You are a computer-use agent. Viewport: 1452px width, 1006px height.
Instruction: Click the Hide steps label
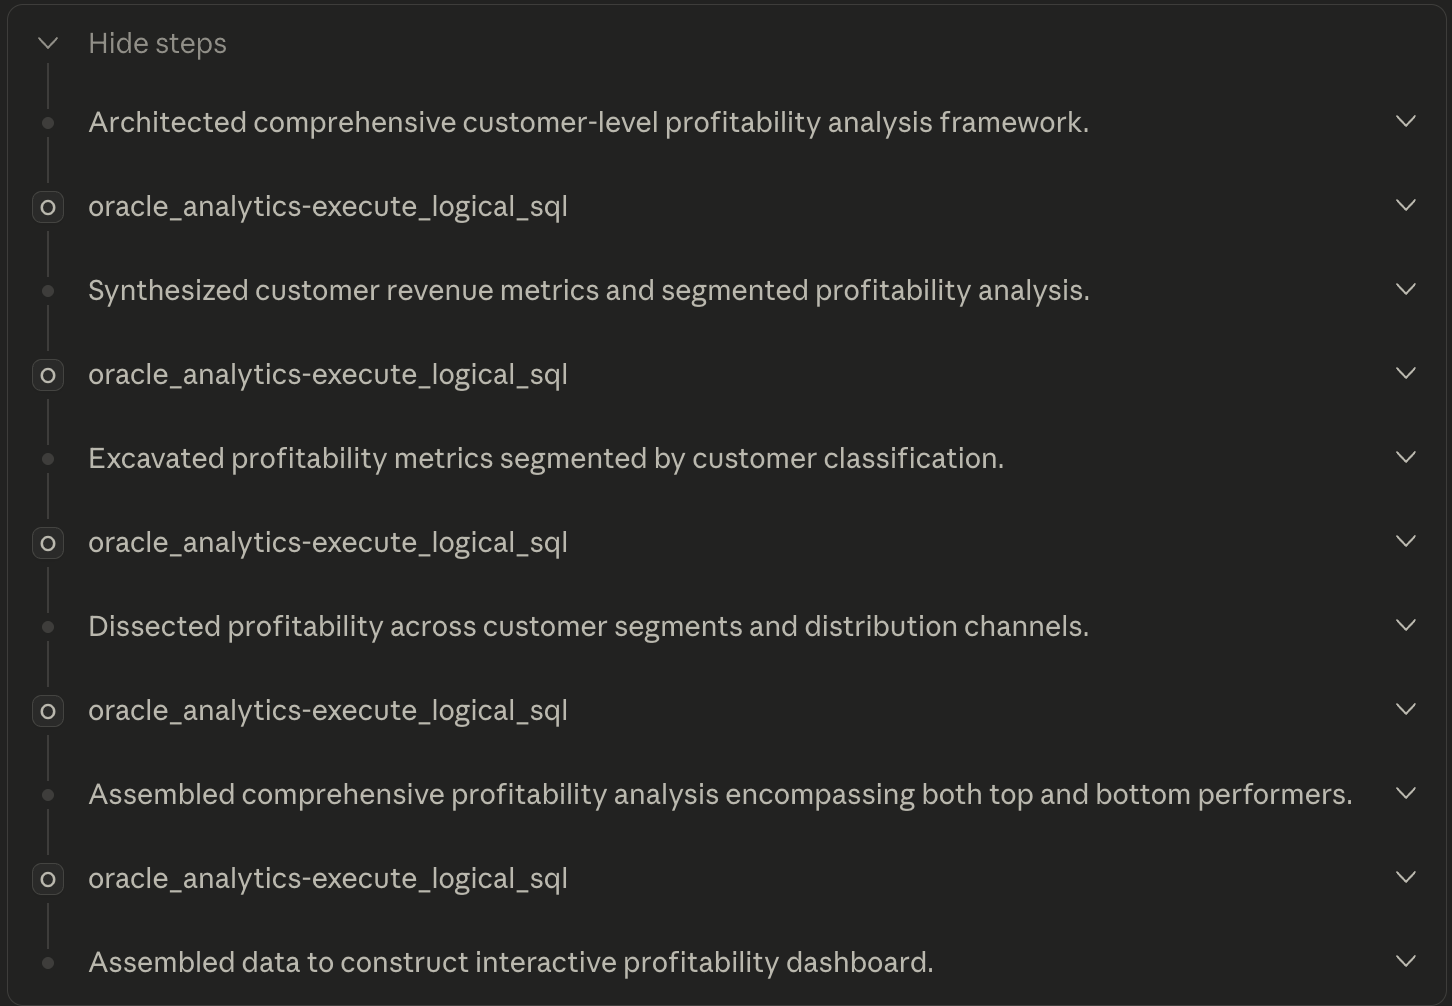point(157,43)
